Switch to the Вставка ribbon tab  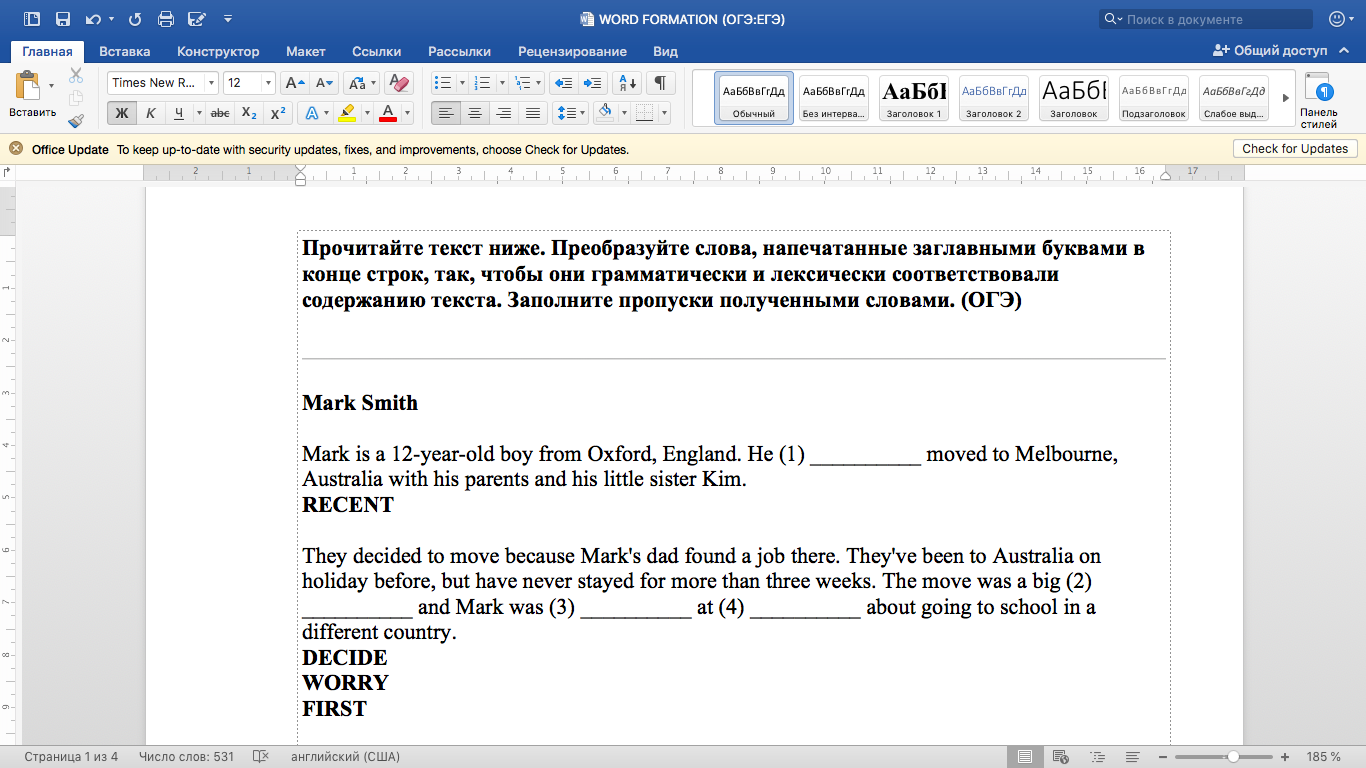(125, 51)
